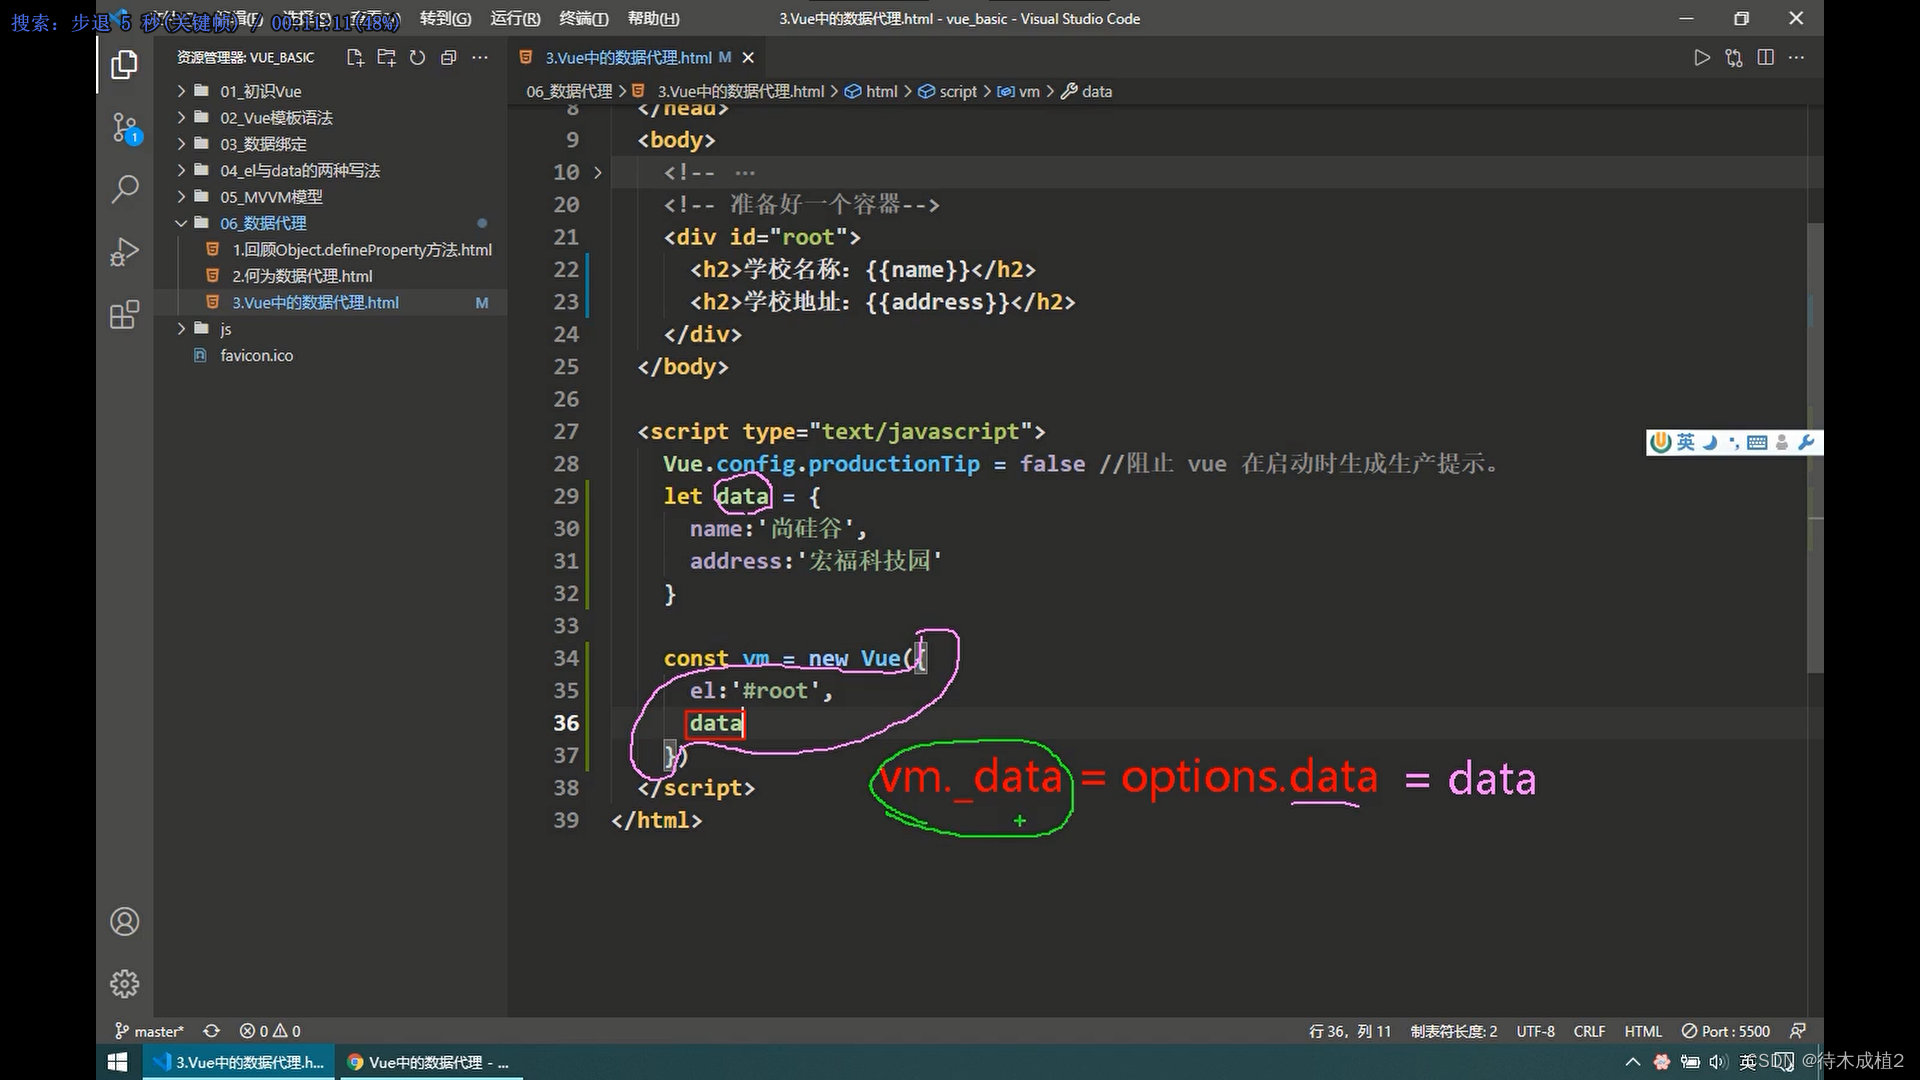Open the Search view in activity bar
This screenshot has width=1920, height=1080.
124,189
